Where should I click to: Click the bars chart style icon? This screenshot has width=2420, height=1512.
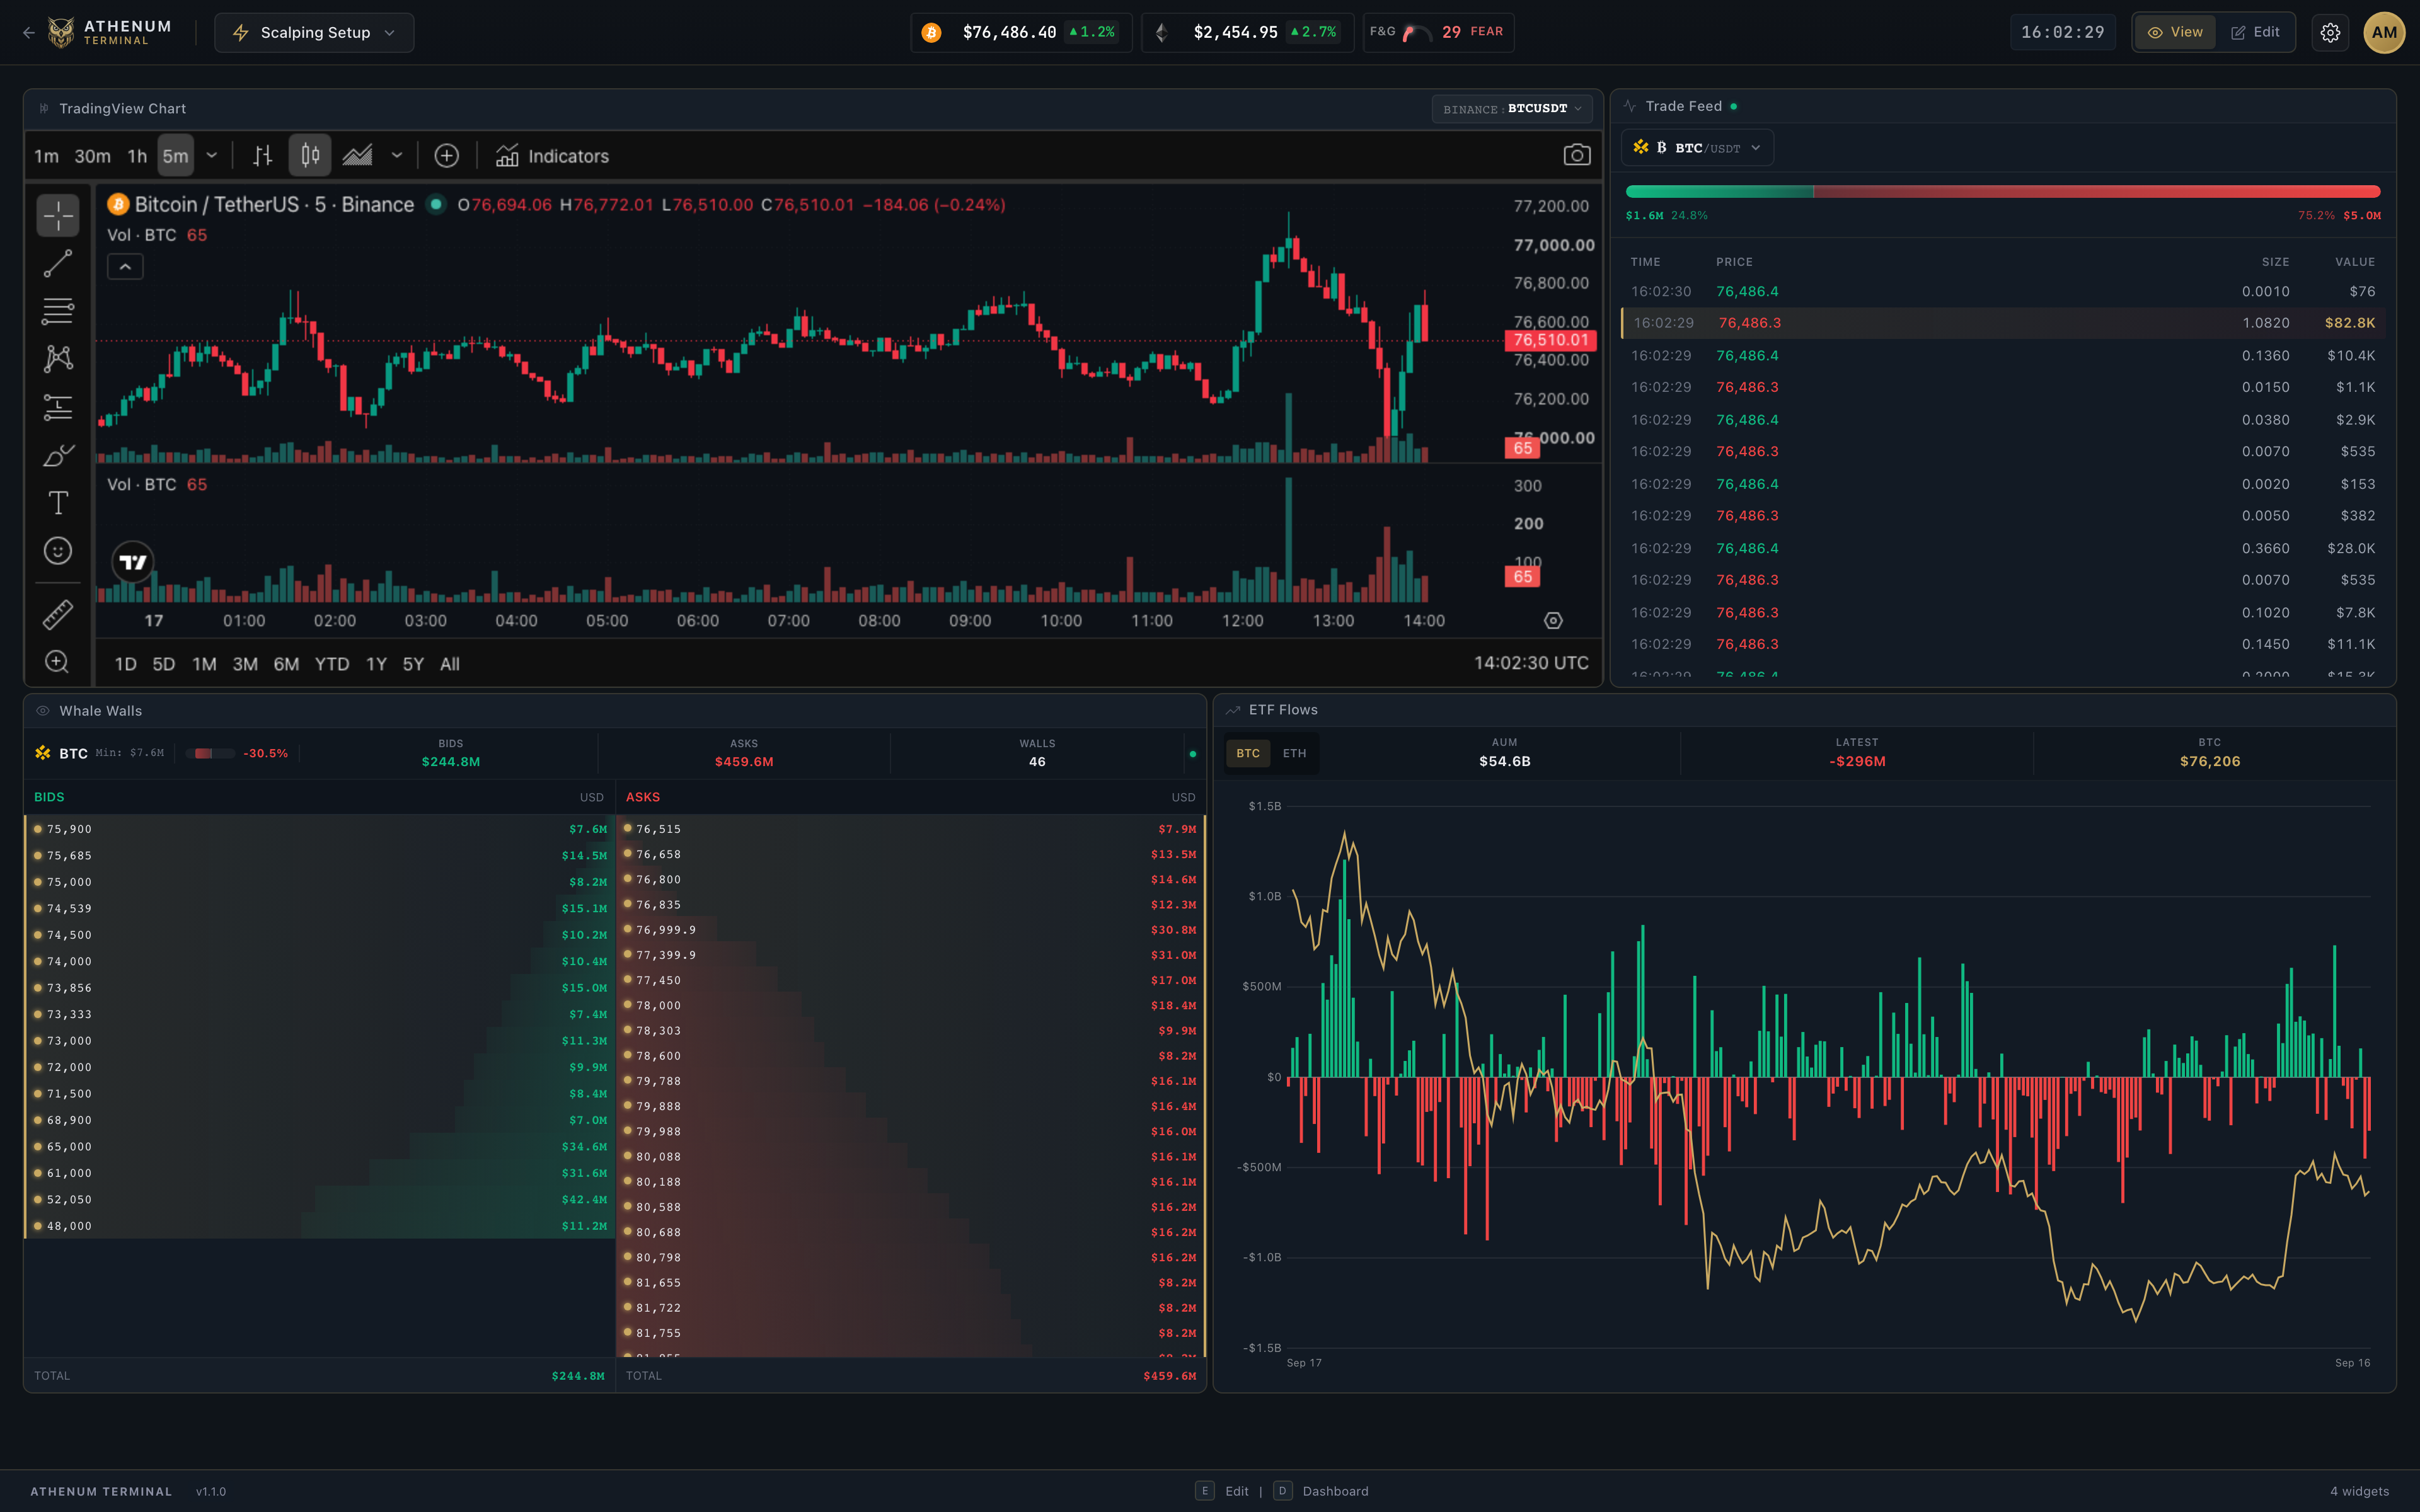(x=262, y=155)
